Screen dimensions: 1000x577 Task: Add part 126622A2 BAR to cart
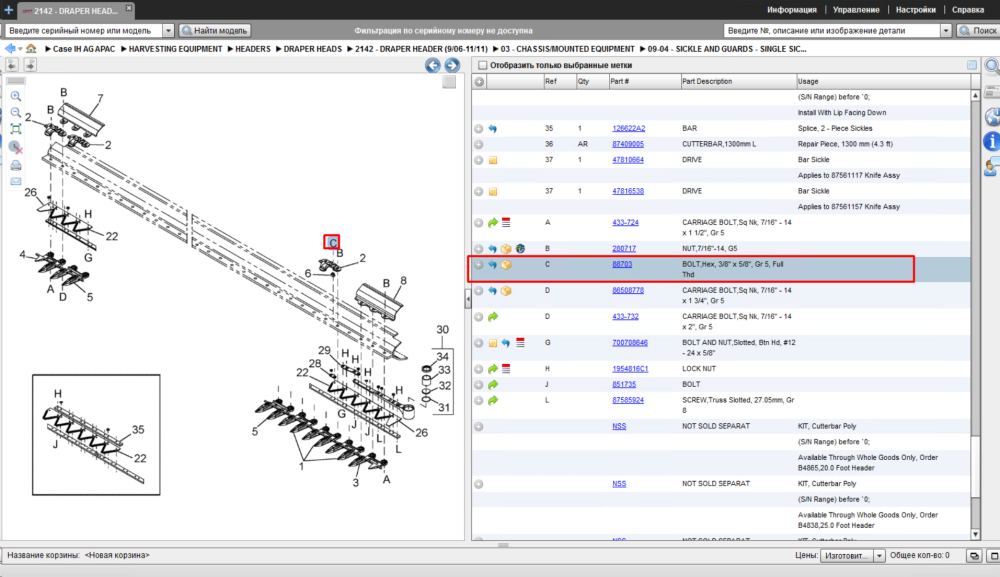(x=479, y=129)
